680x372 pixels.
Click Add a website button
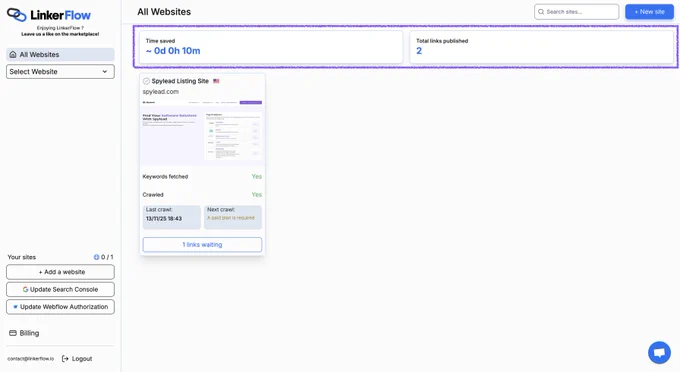click(x=60, y=272)
